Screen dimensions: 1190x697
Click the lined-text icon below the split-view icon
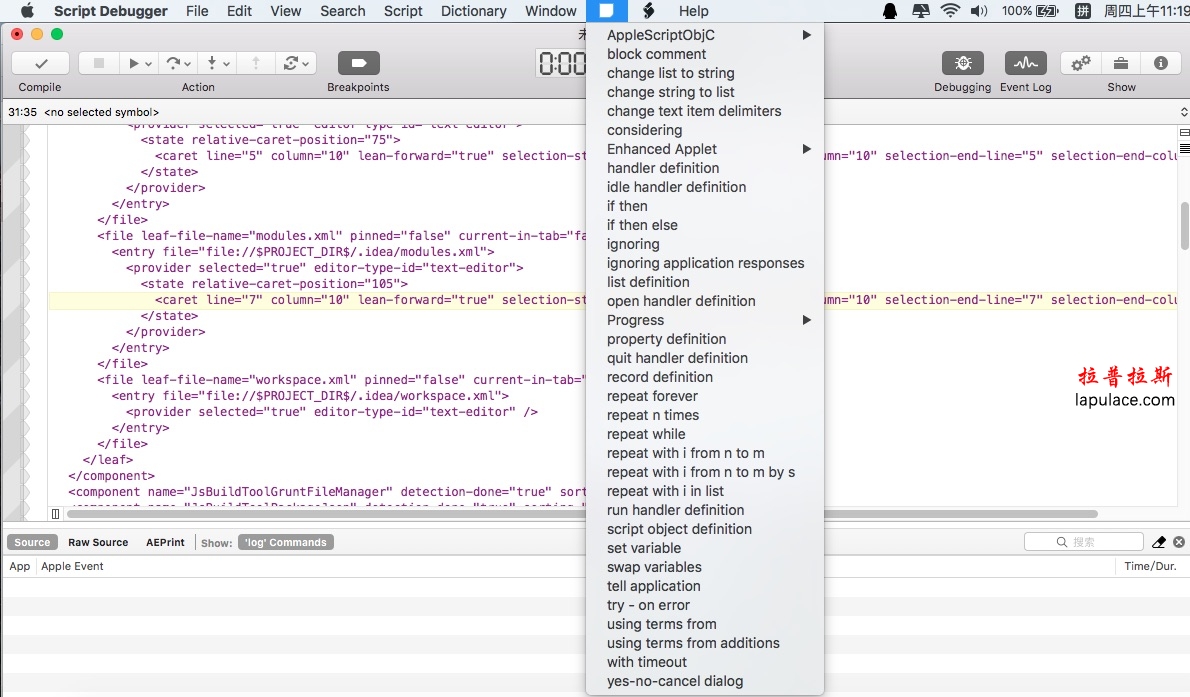(x=1184, y=147)
